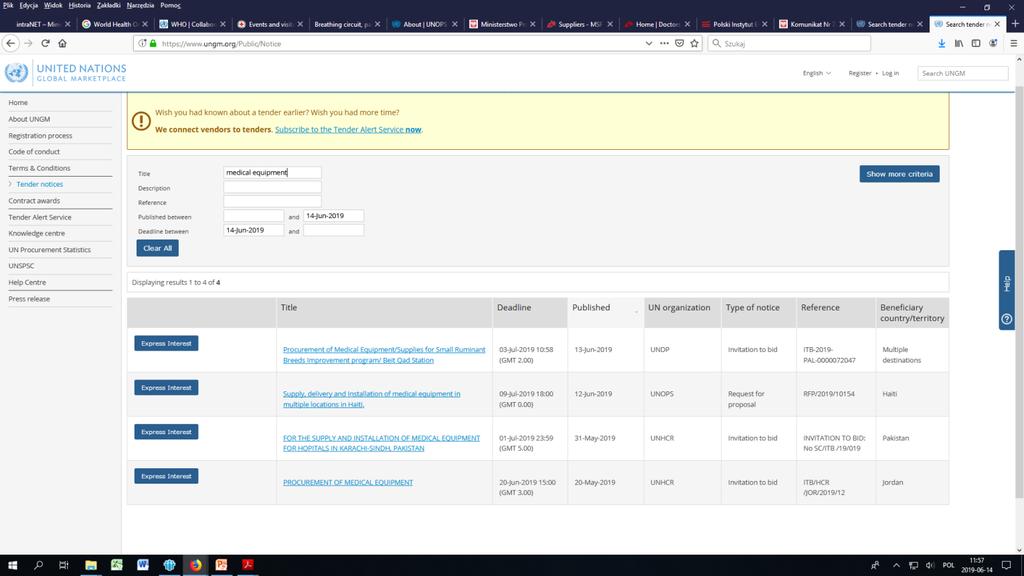Show hidden system tray icons
Screen dimensions: 1024x576
coord(896,566)
